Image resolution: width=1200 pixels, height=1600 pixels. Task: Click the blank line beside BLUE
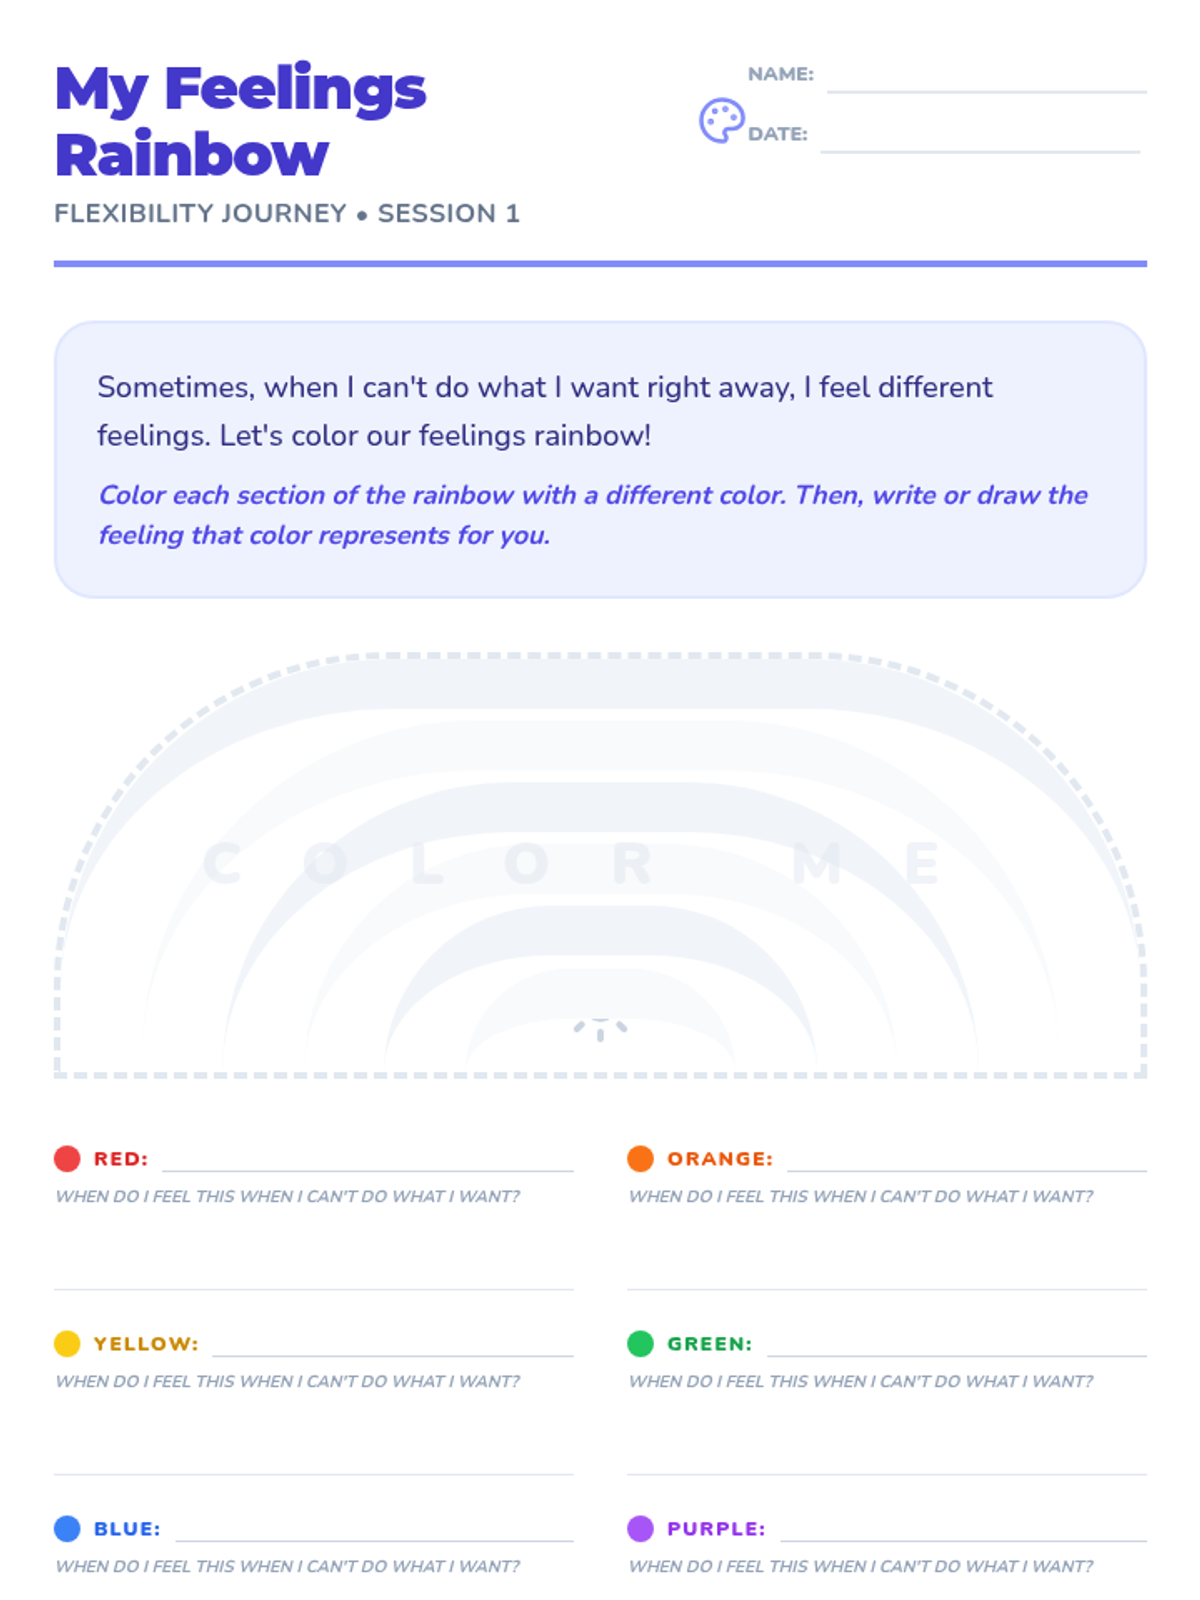(x=374, y=1530)
